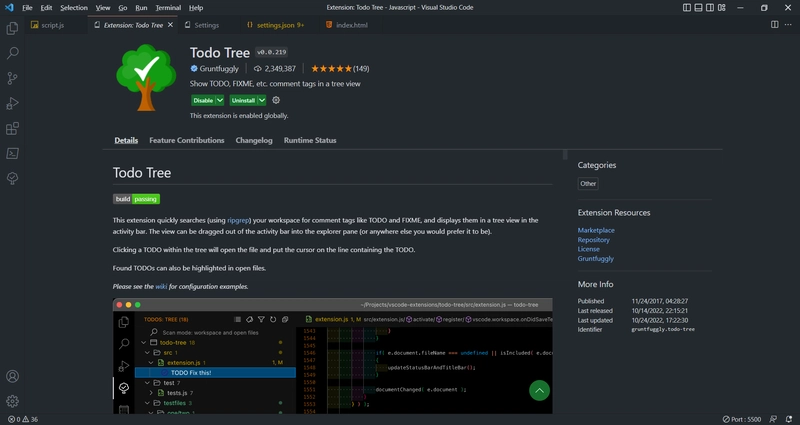Toggle the secondary side bar layout icon
The height and width of the screenshot is (425, 800).
click(710, 8)
